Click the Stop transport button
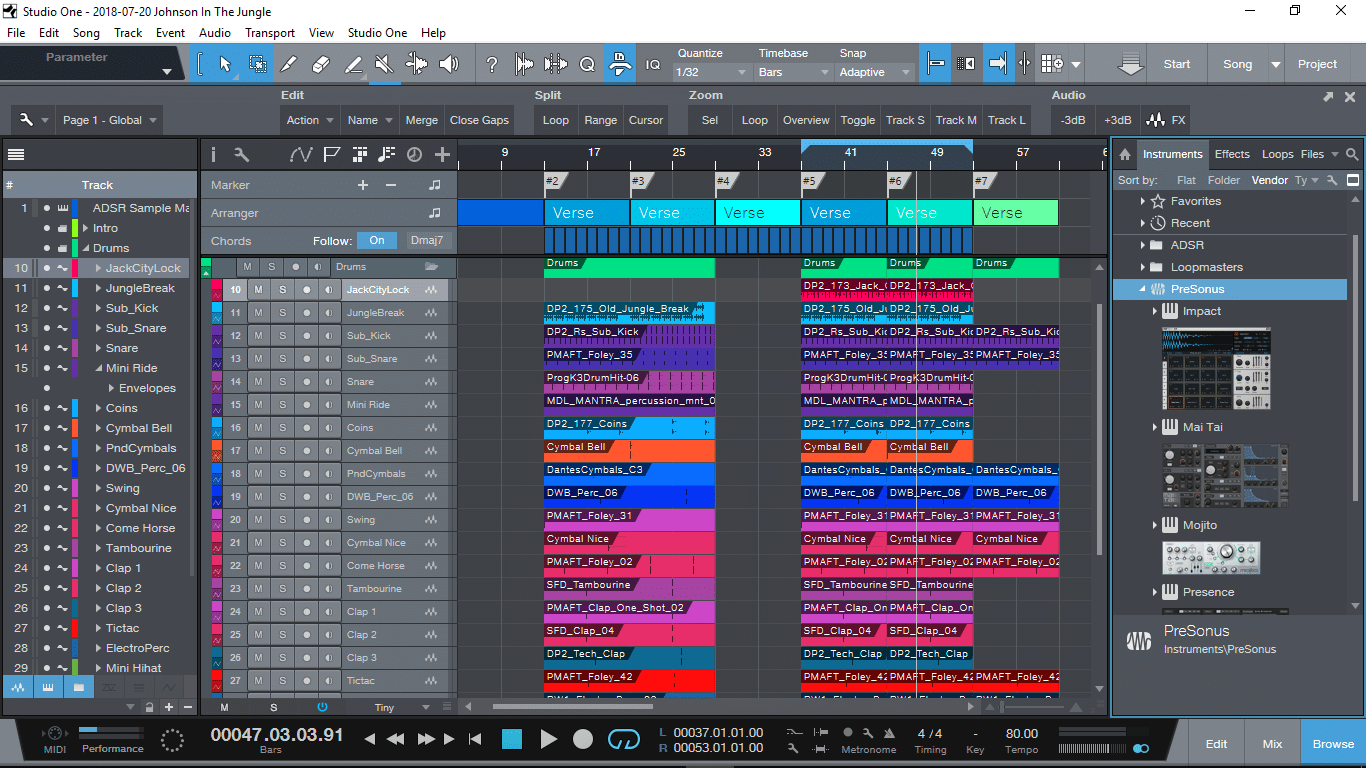1366x768 pixels. [x=512, y=739]
